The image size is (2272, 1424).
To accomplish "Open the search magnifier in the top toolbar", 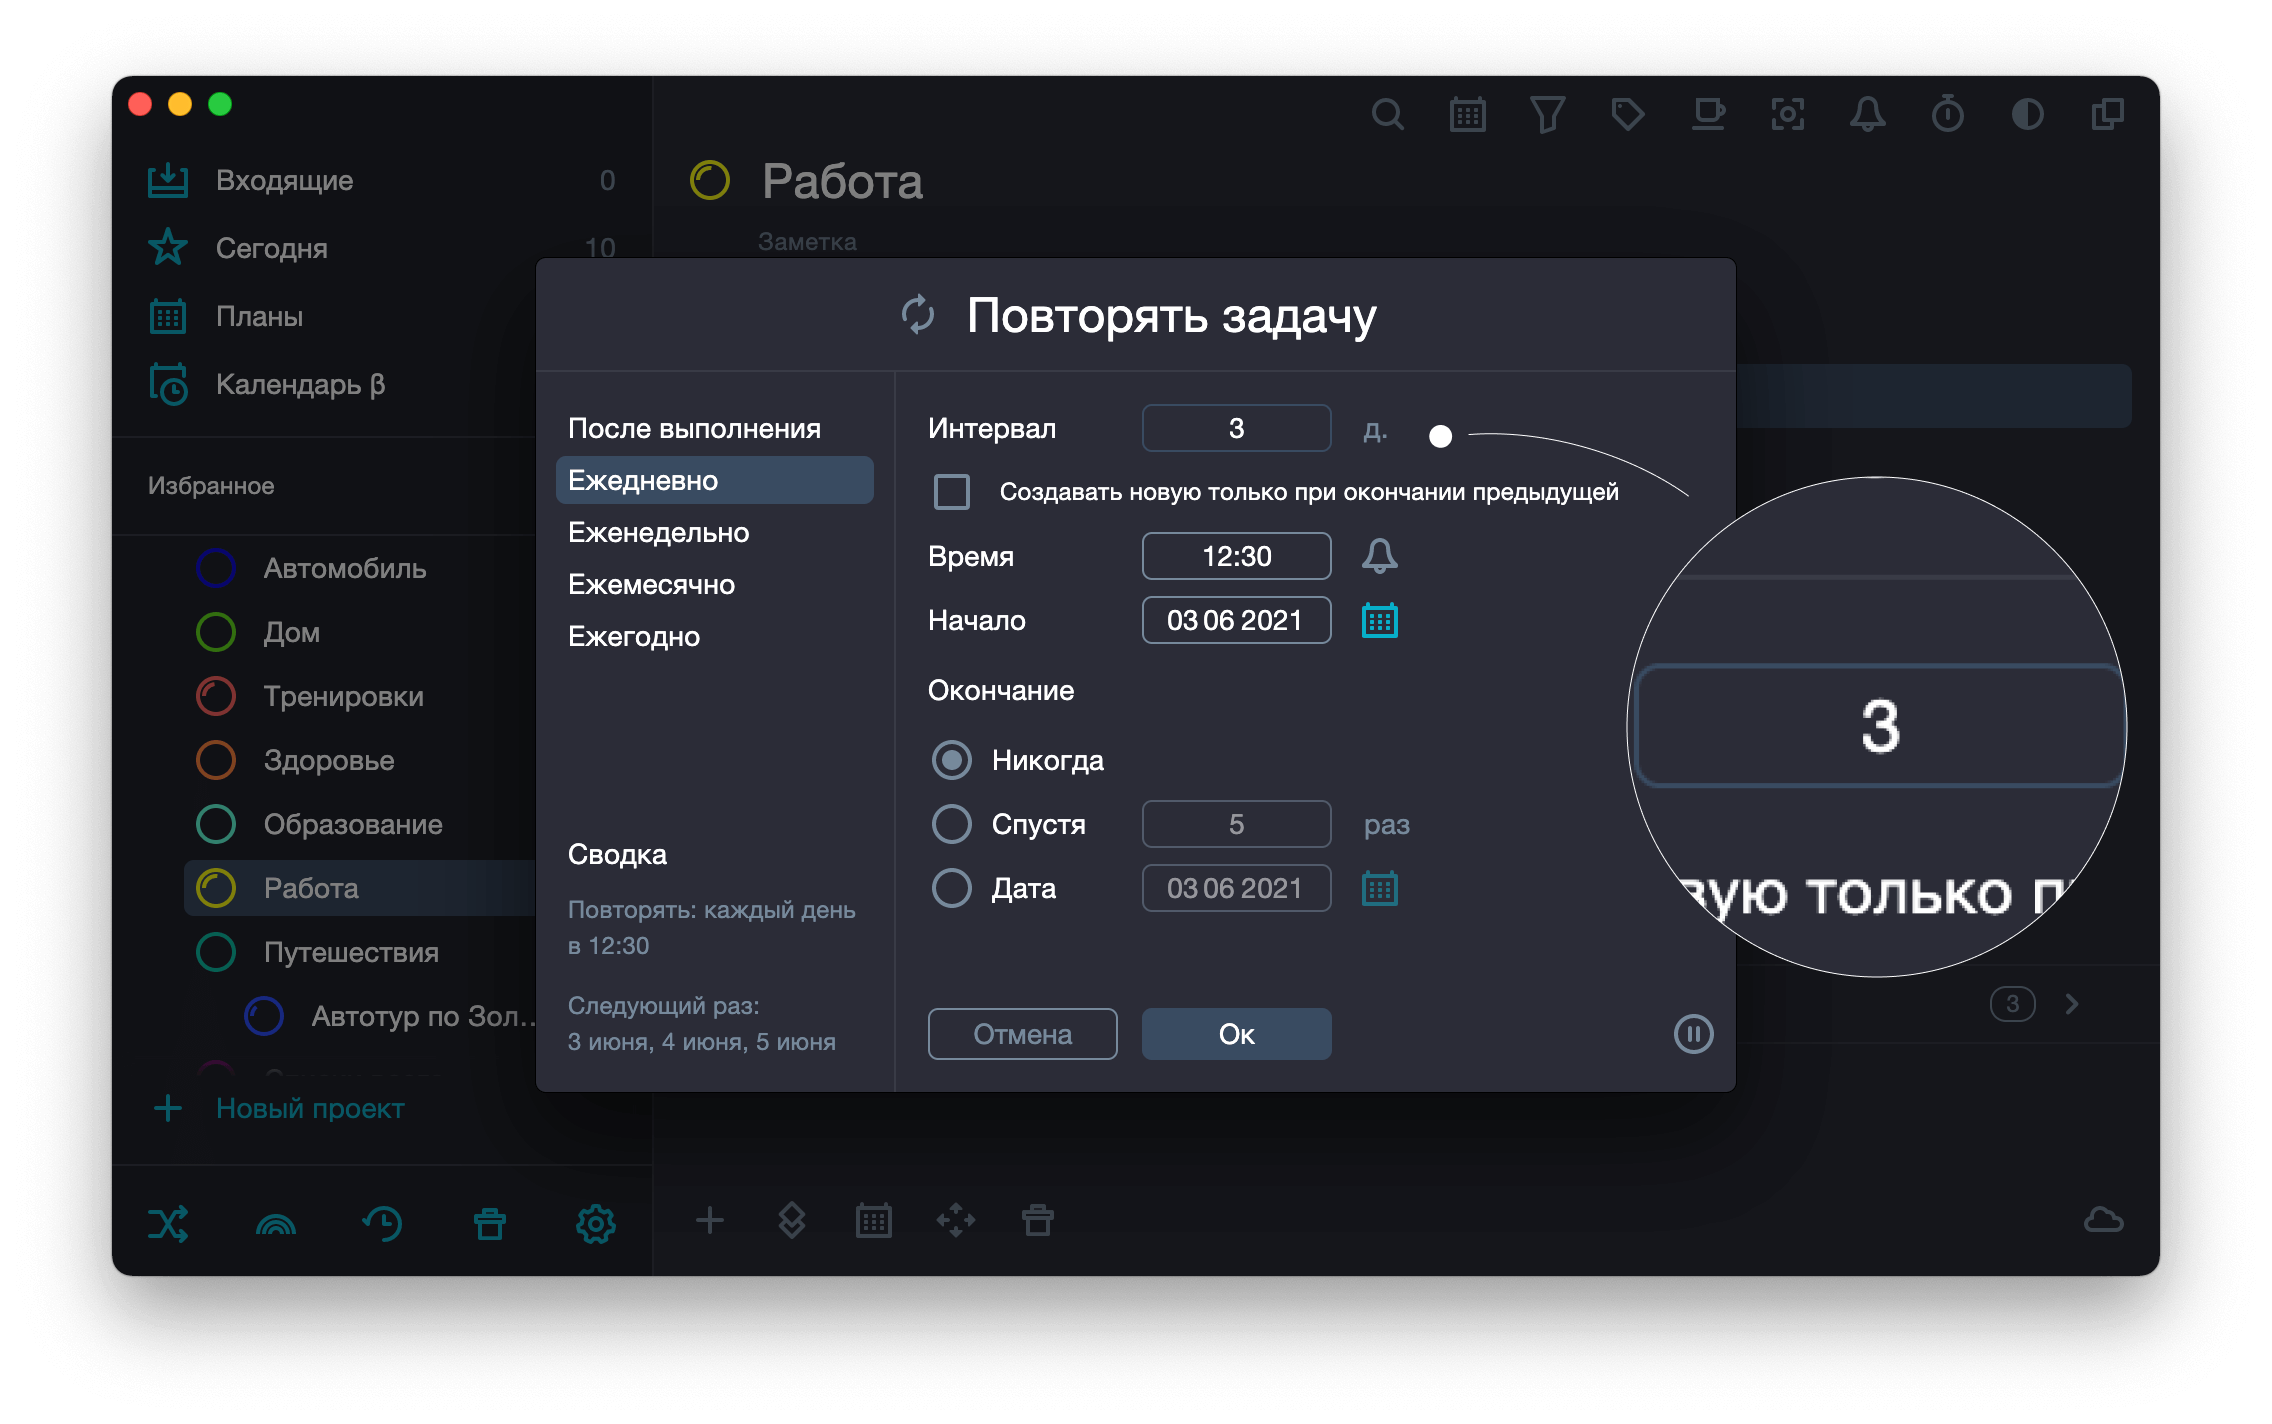I will click(1387, 115).
